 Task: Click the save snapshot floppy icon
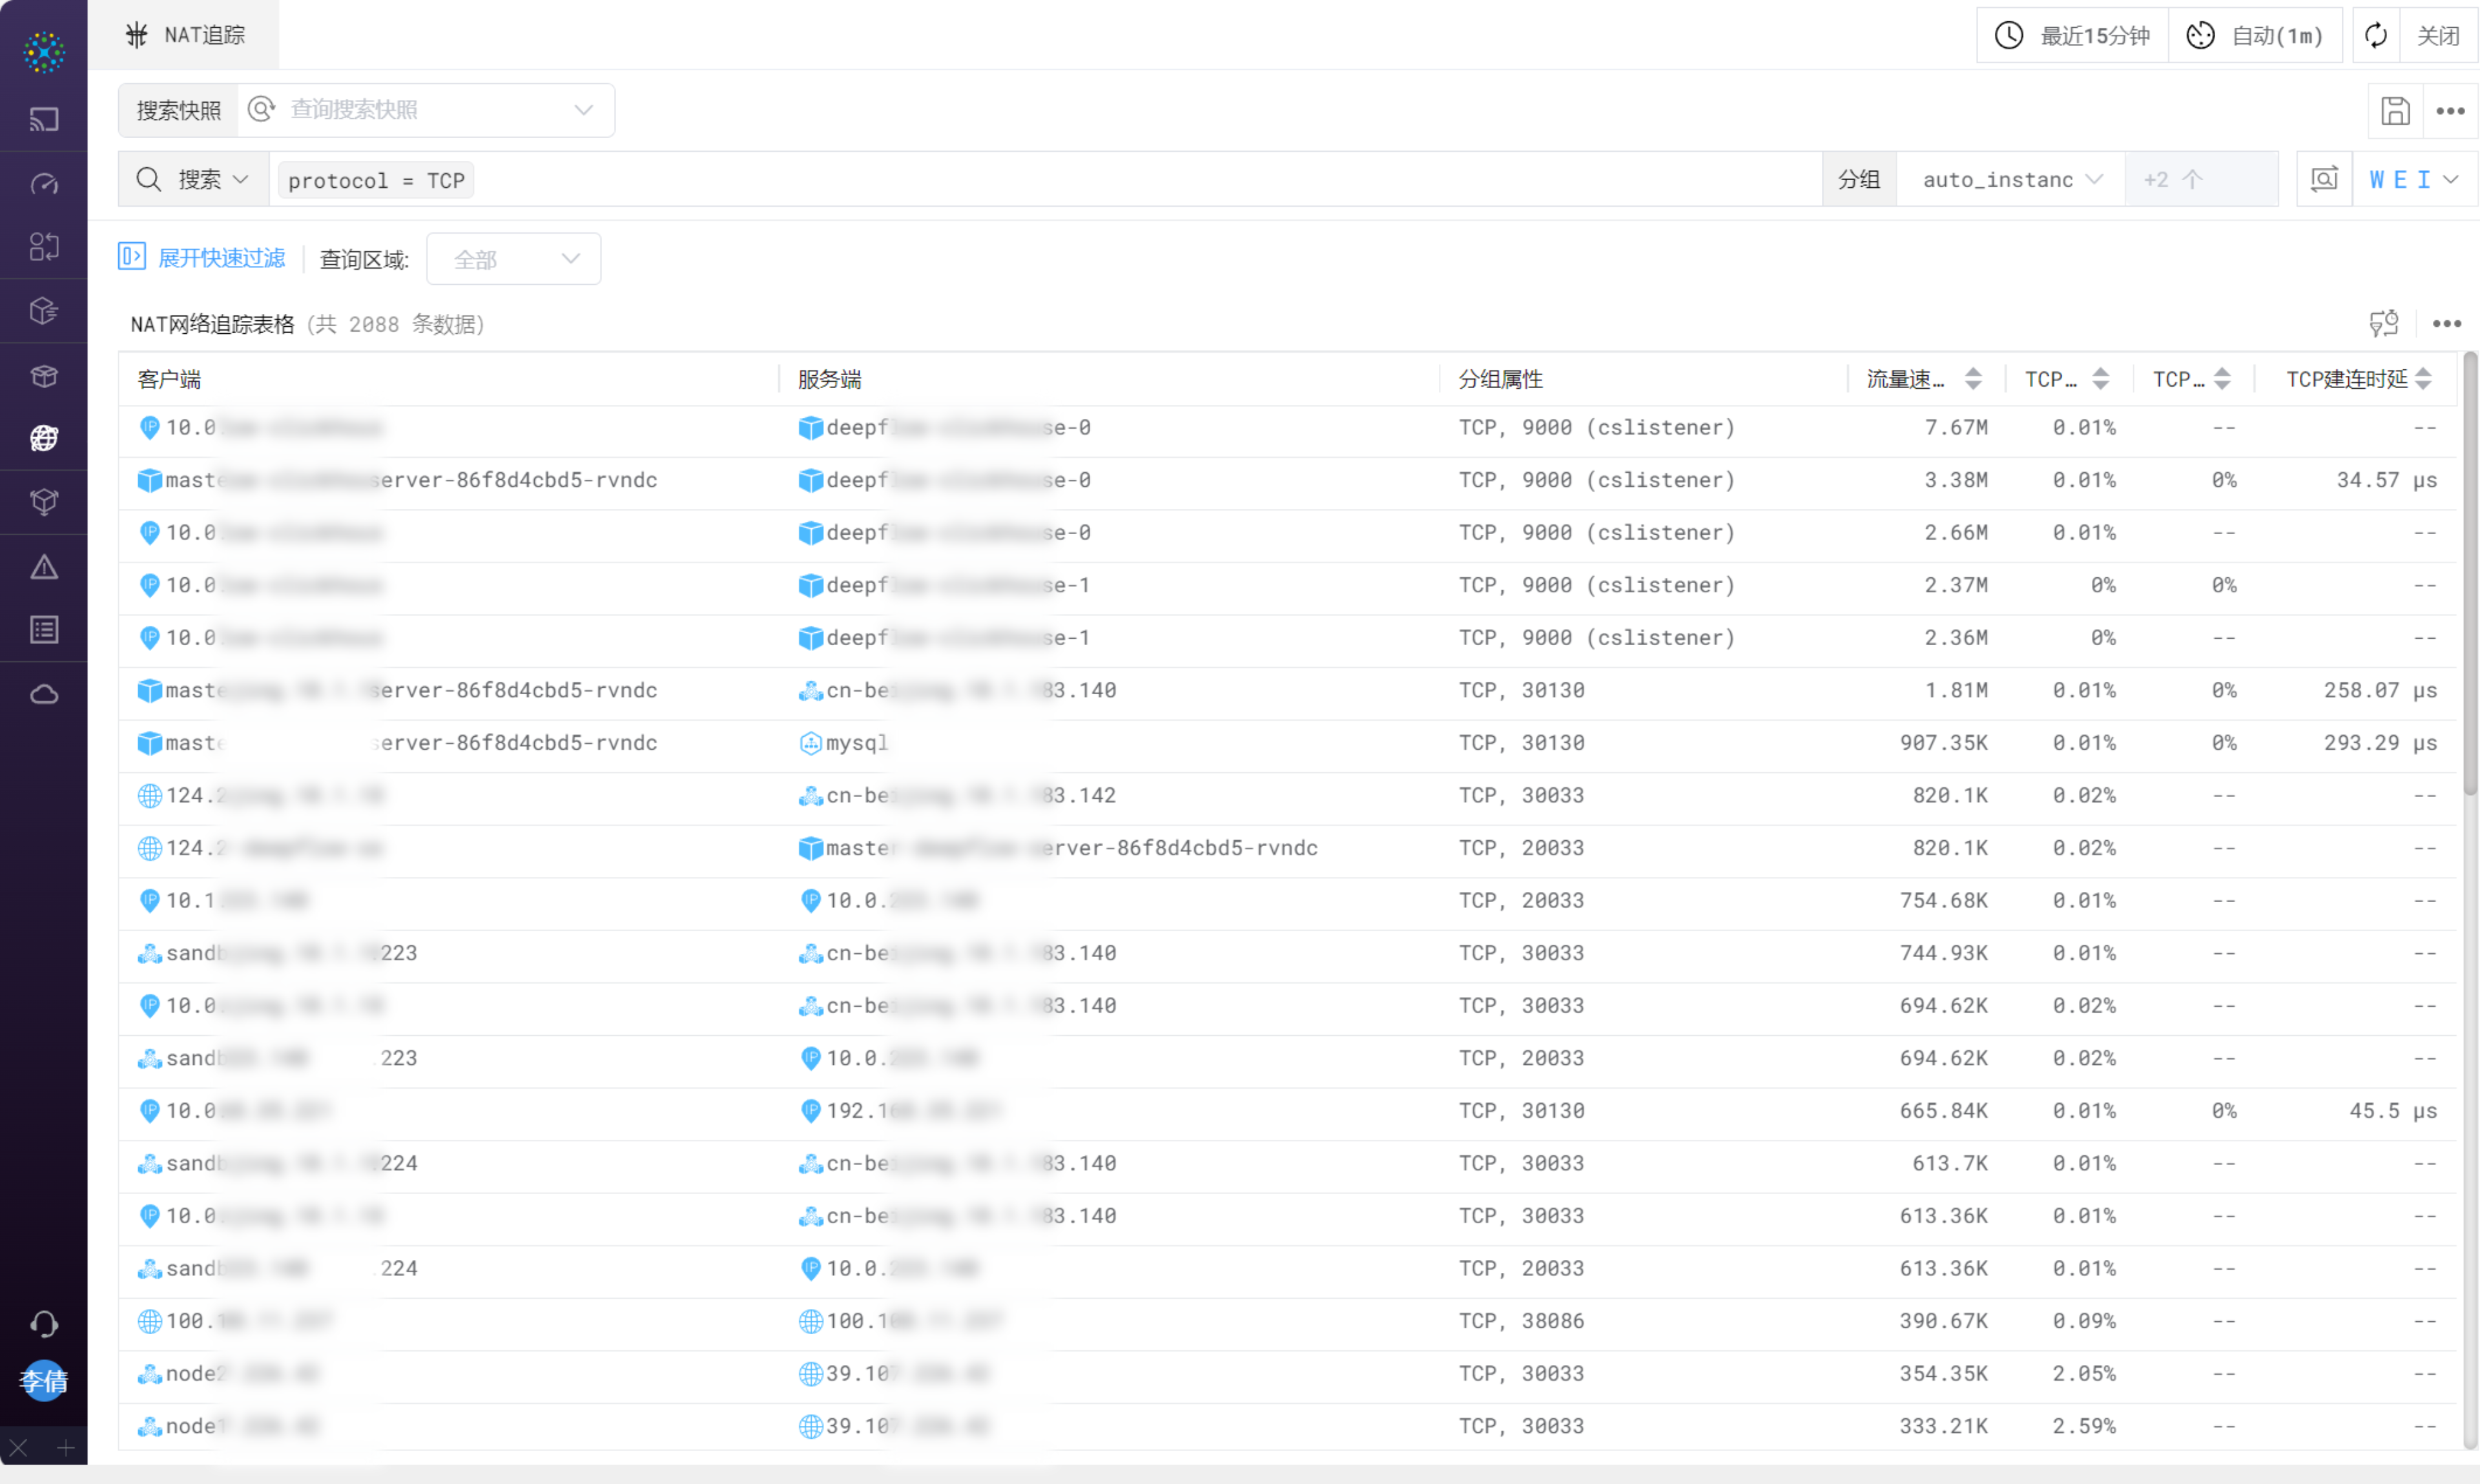(2395, 111)
